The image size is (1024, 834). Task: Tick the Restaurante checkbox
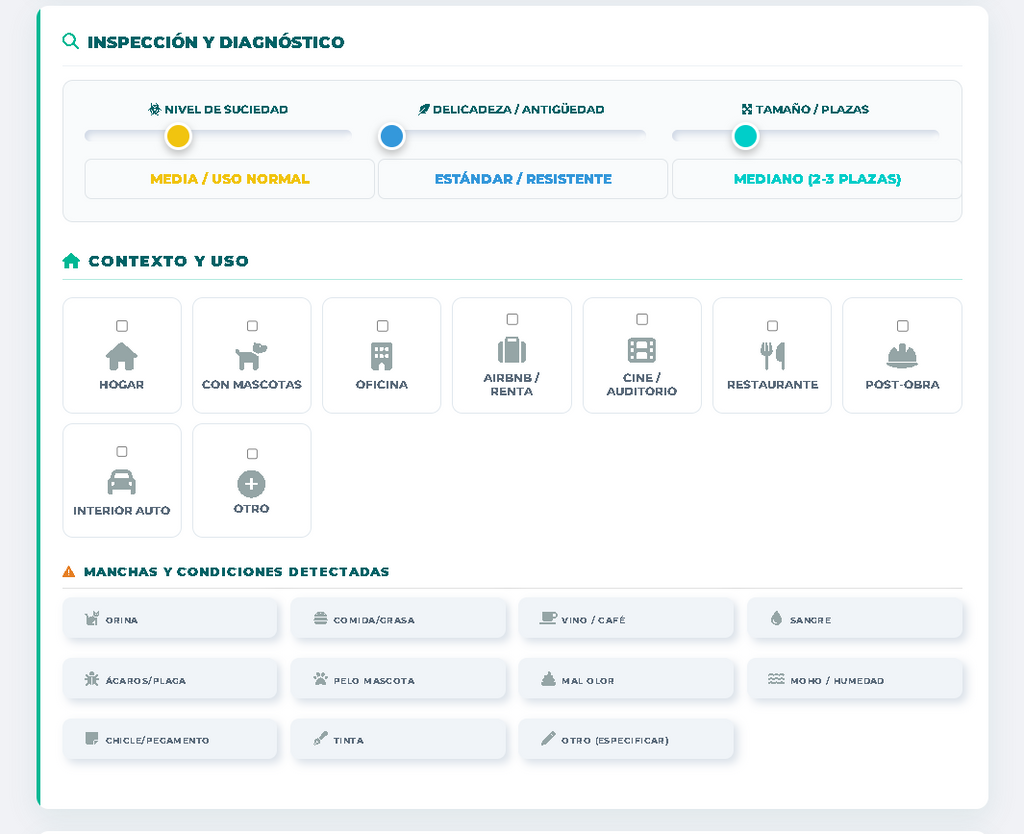click(772, 326)
